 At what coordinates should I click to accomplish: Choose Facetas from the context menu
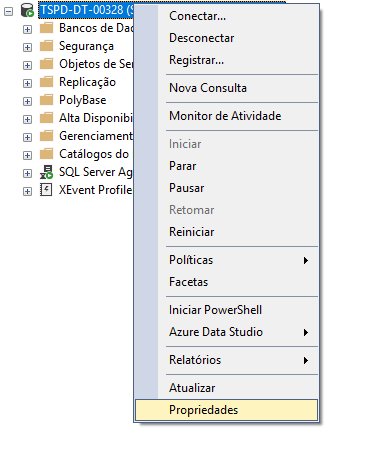(x=227, y=282)
